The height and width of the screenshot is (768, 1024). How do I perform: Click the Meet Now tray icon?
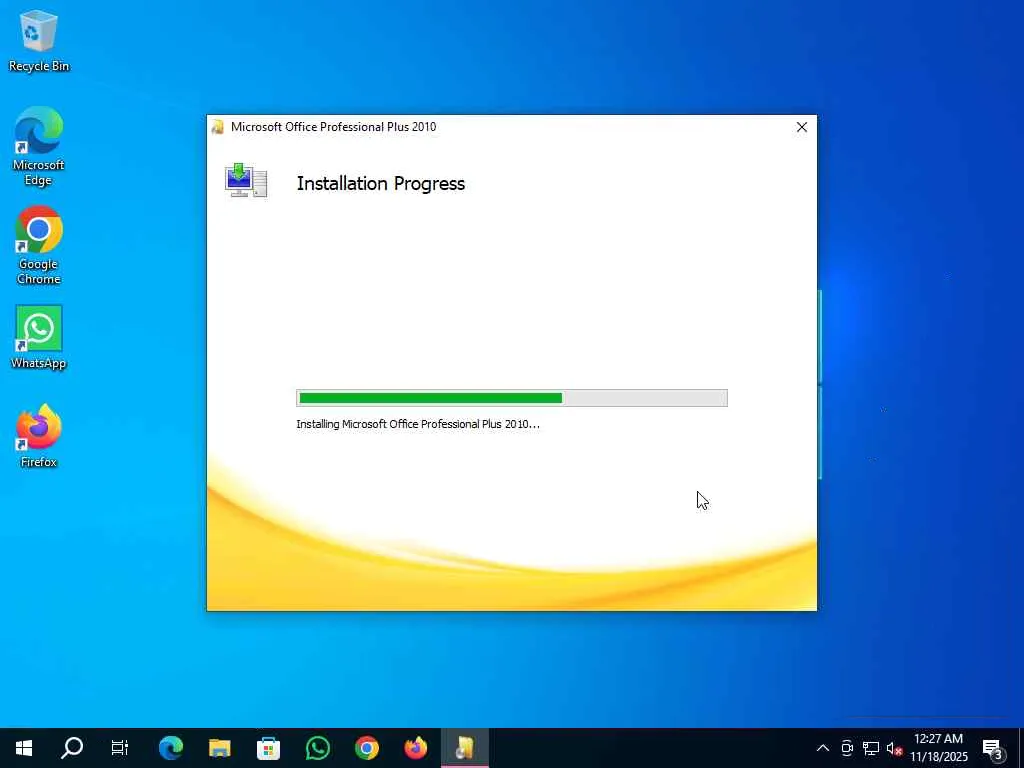[x=847, y=748]
